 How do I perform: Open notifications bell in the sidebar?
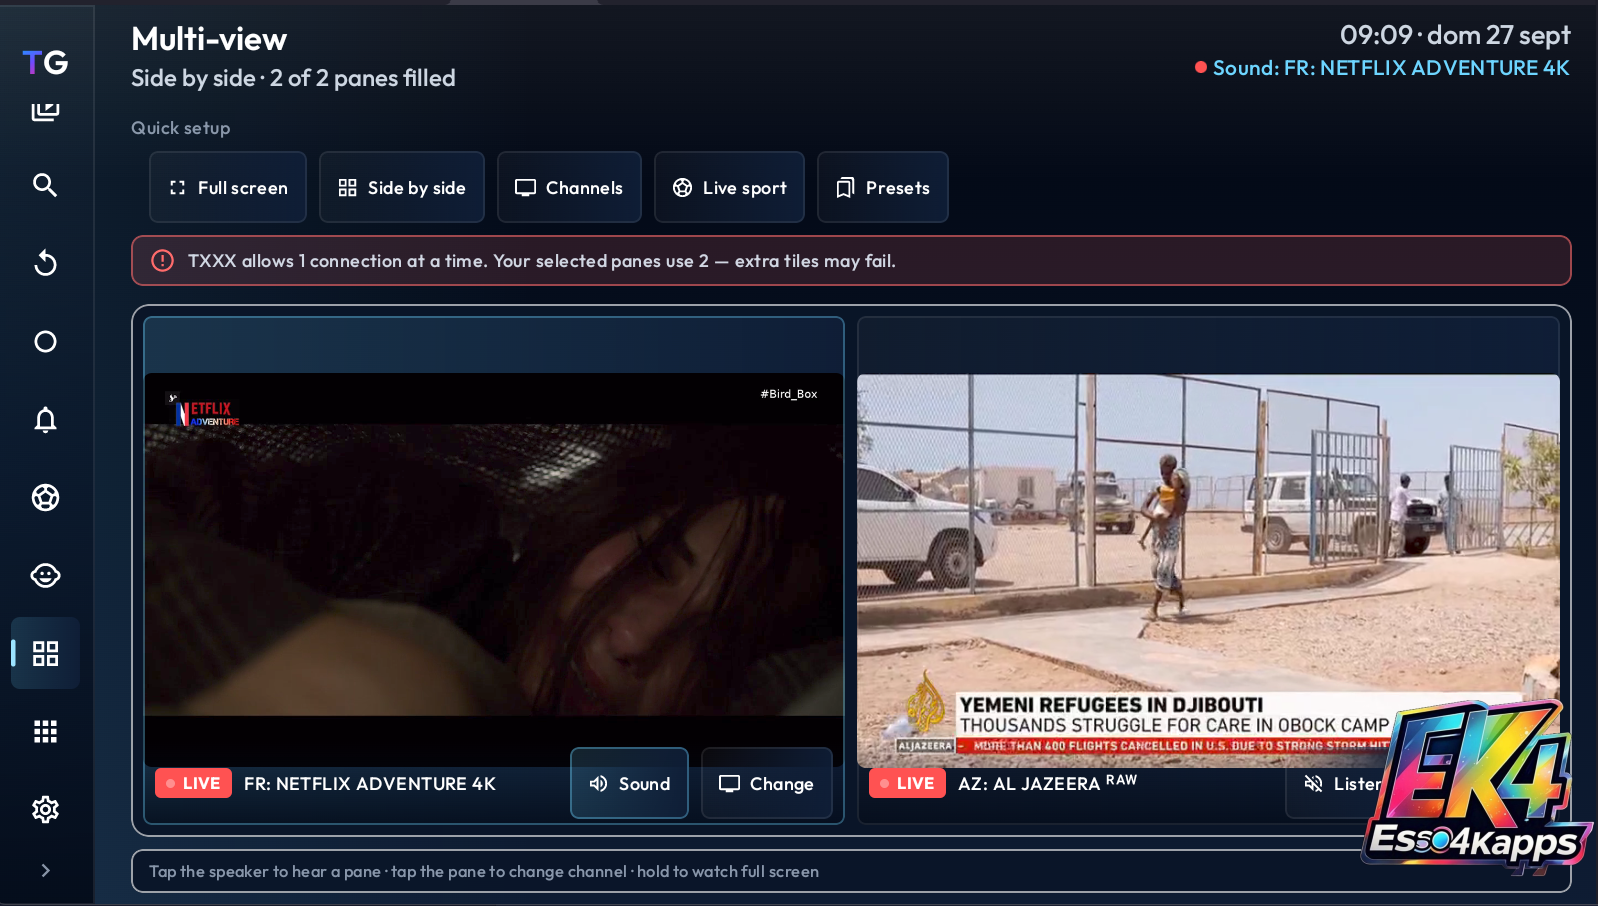coord(45,419)
